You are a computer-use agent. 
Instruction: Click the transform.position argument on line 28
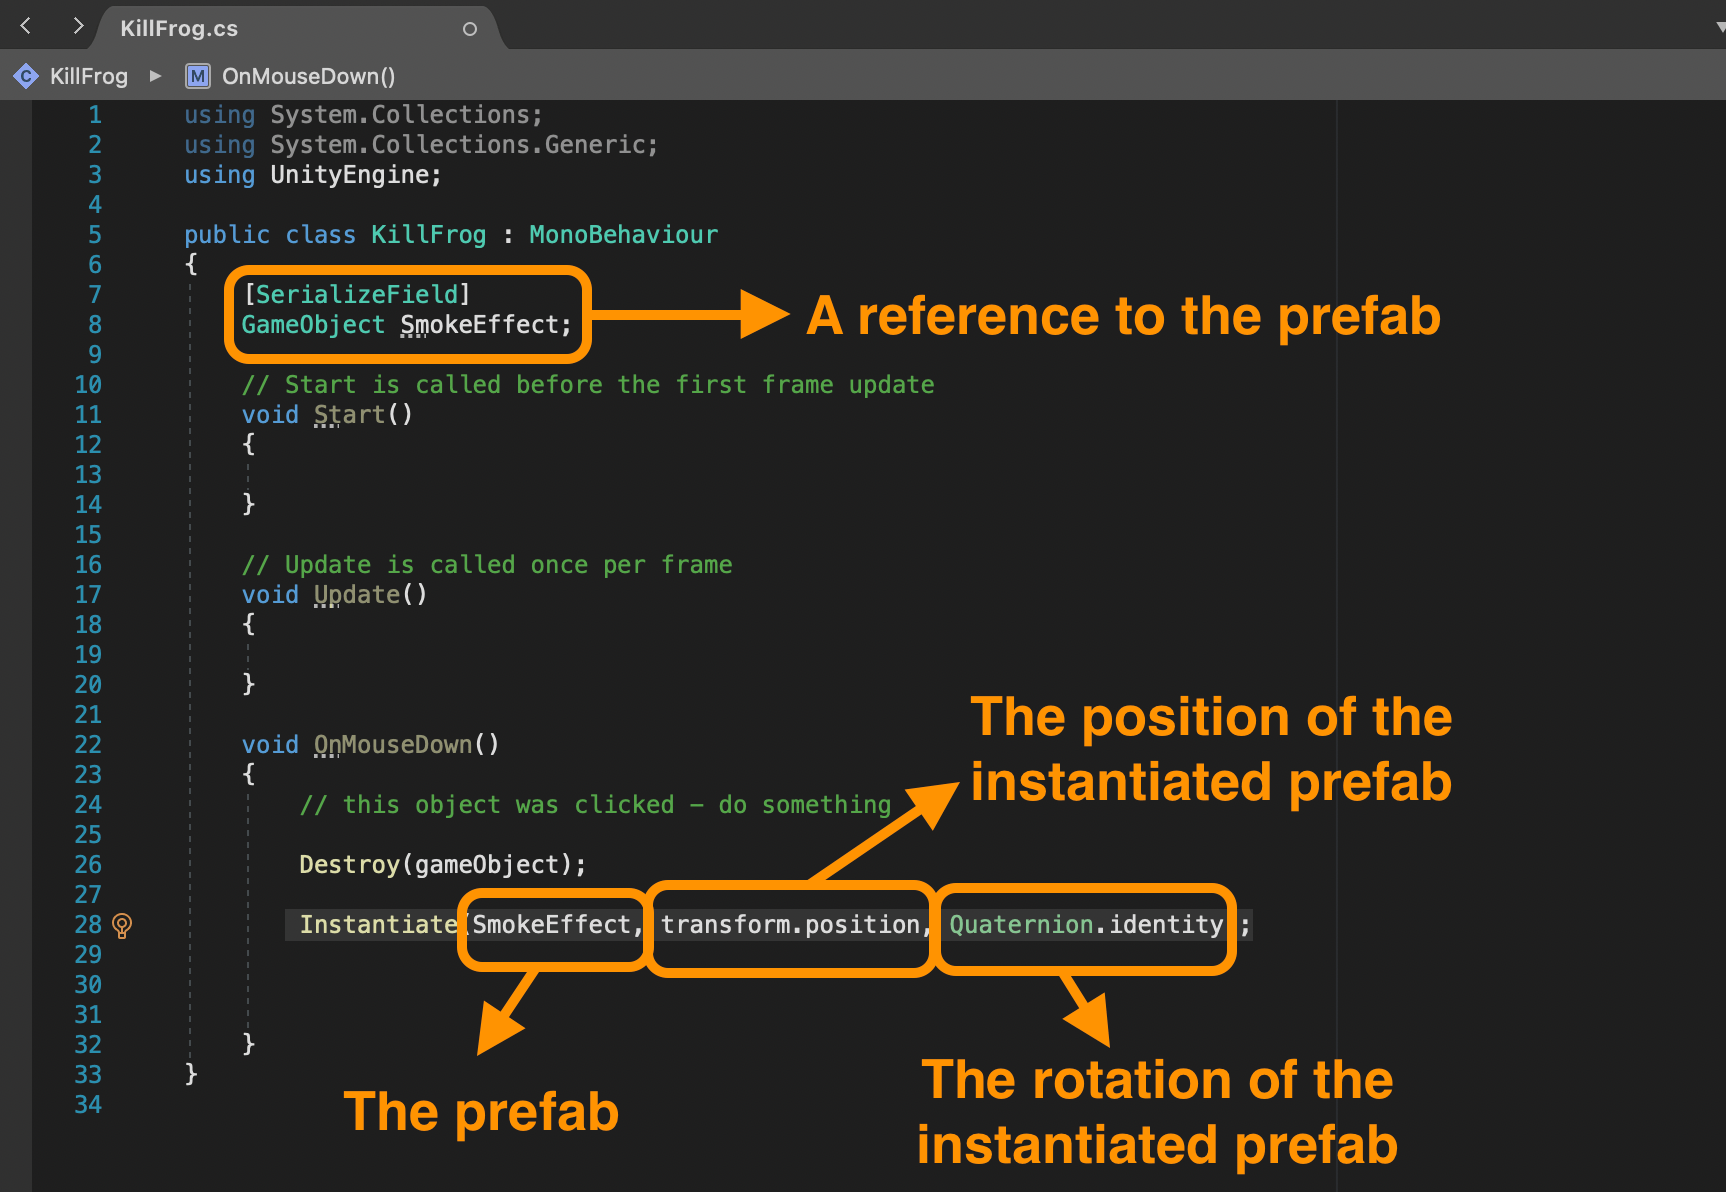pos(790,924)
